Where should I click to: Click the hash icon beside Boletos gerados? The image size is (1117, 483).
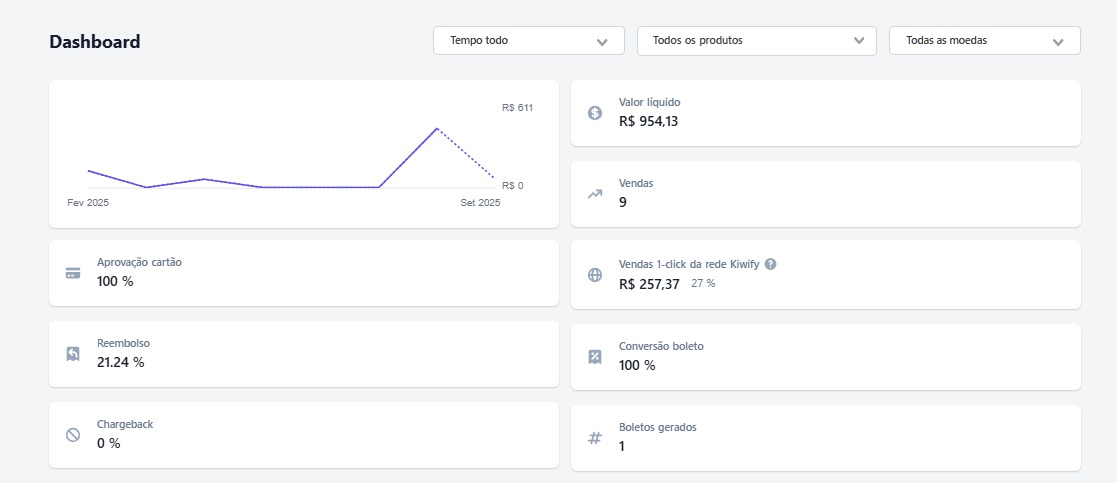click(x=595, y=438)
